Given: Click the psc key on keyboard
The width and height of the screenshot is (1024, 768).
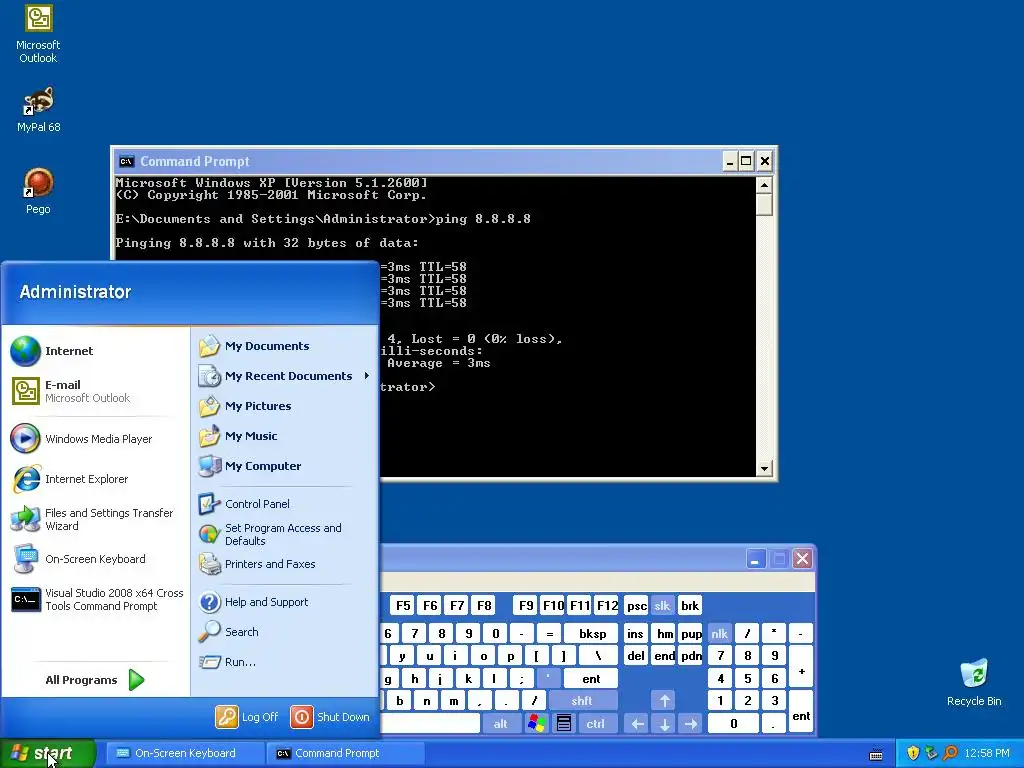Looking at the screenshot, I should click(x=636, y=605).
